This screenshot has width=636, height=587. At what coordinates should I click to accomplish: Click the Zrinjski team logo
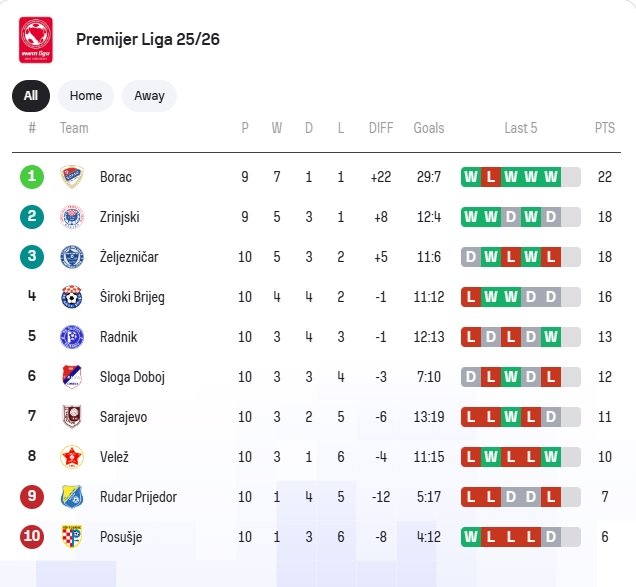(x=71, y=217)
